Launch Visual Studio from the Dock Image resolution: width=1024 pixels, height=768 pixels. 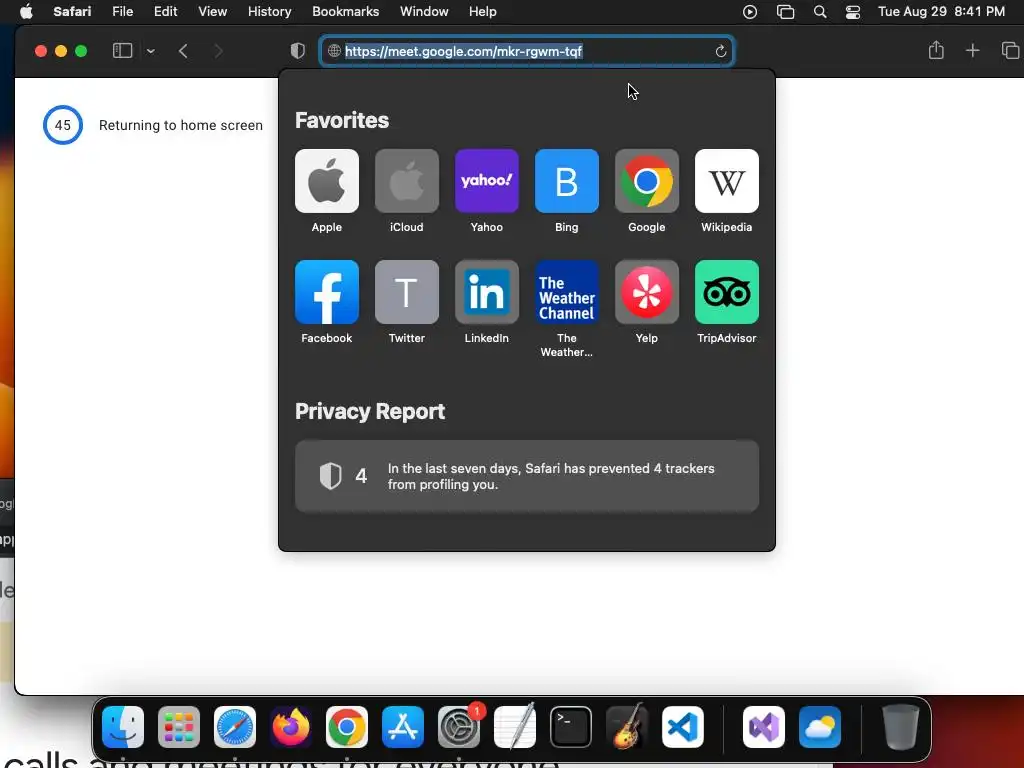point(763,727)
